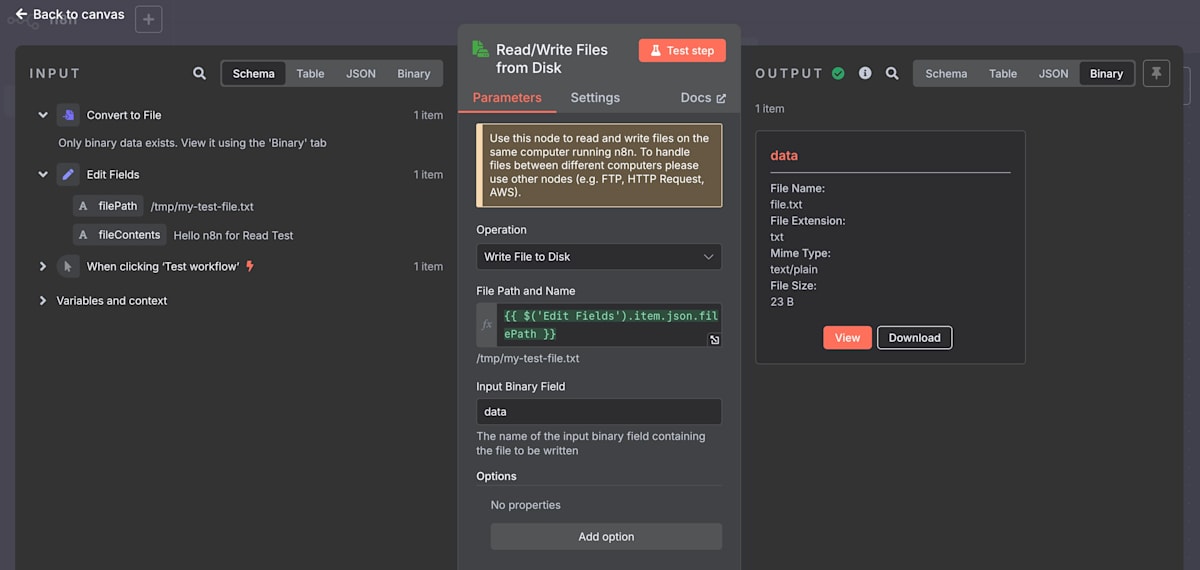The width and height of the screenshot is (1200, 570).
Task: Expand When clicking 'Test workflow' section
Action: tap(43, 266)
